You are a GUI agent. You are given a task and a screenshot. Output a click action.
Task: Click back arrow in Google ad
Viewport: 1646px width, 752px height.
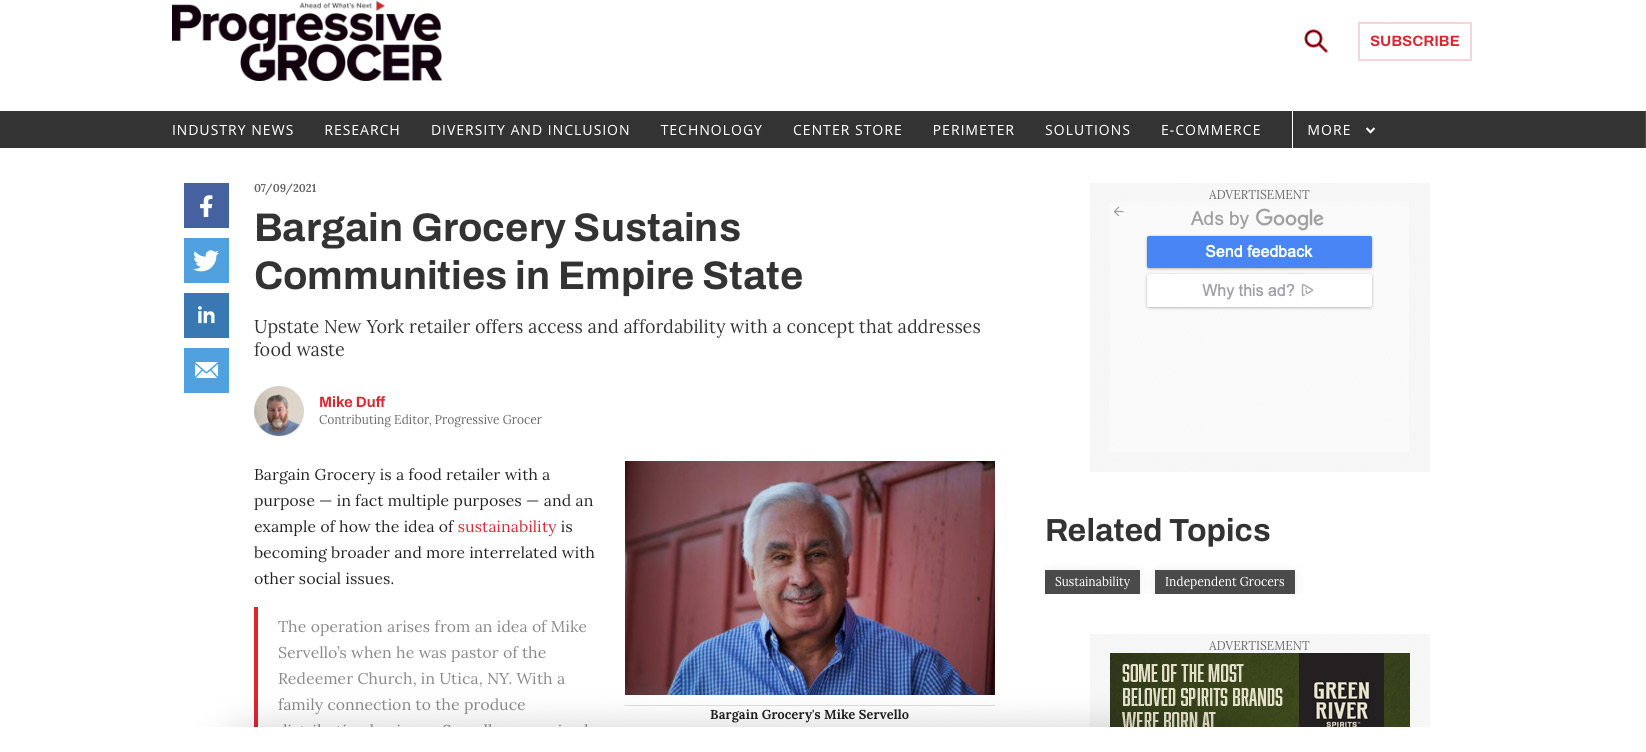tap(1119, 211)
